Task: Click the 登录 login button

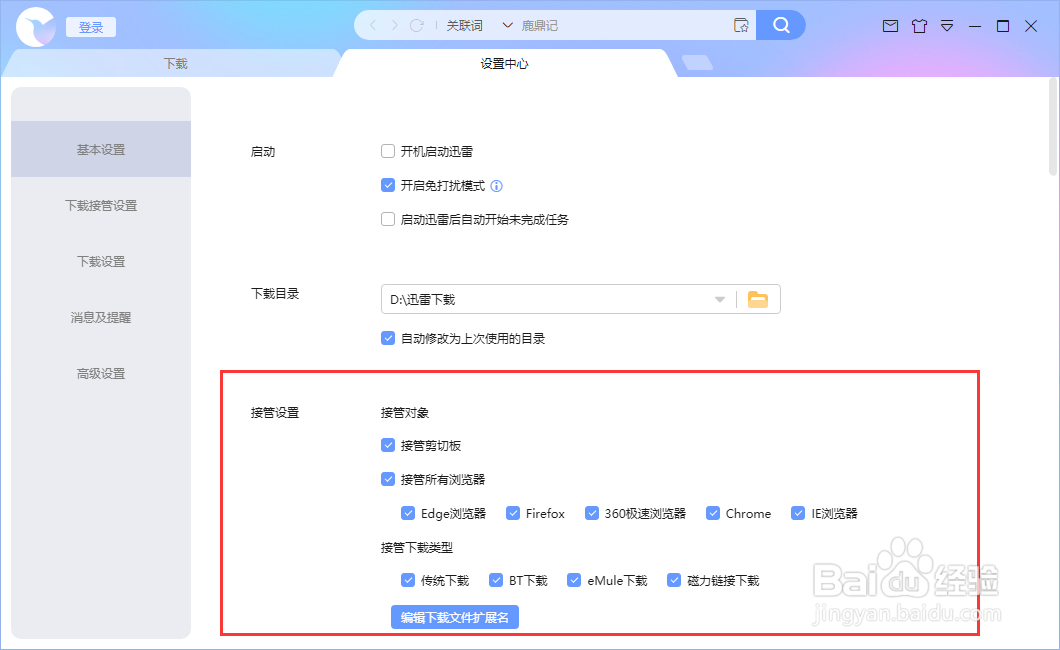Action: click(91, 27)
